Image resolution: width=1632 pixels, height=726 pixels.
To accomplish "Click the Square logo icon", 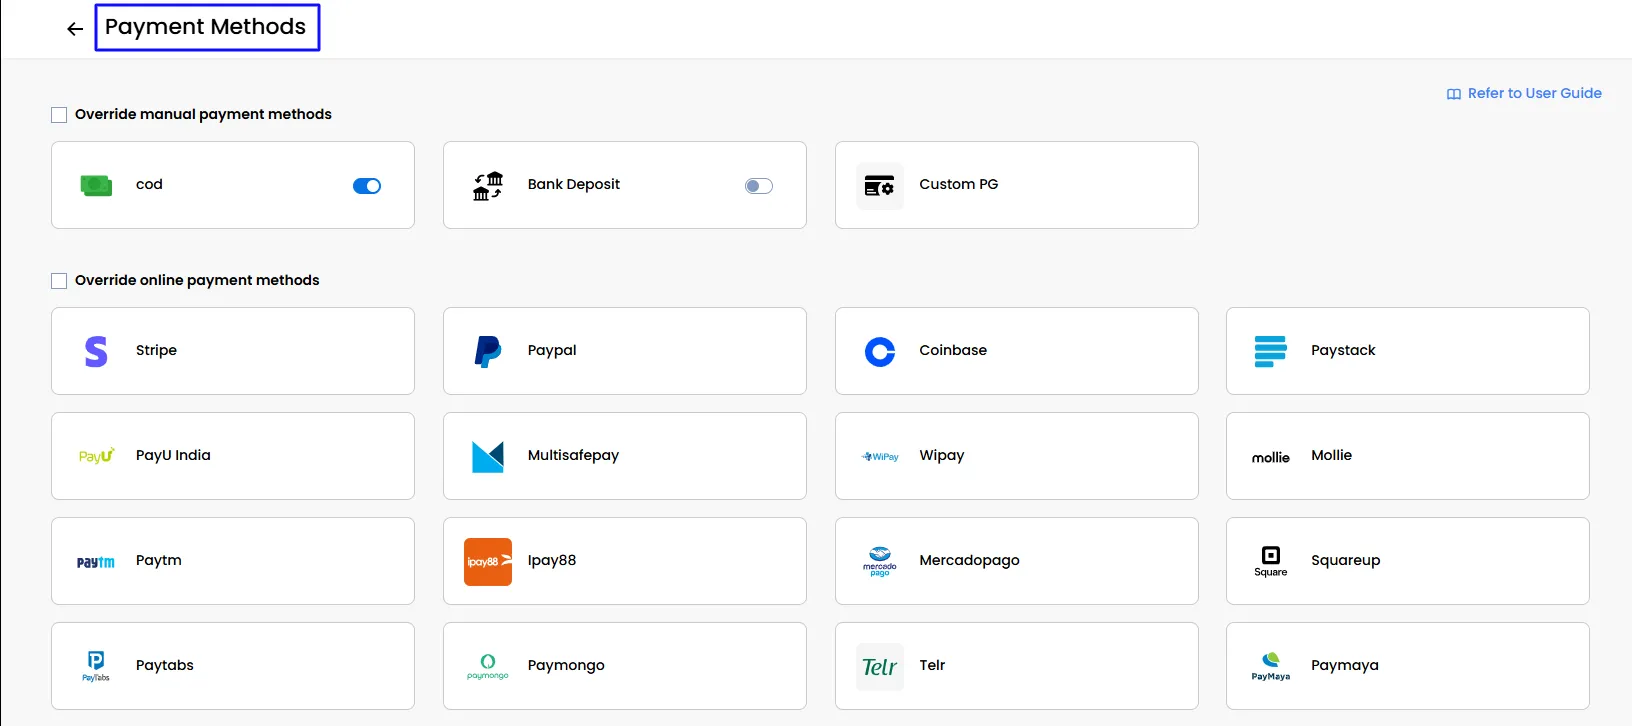I will (1271, 562).
